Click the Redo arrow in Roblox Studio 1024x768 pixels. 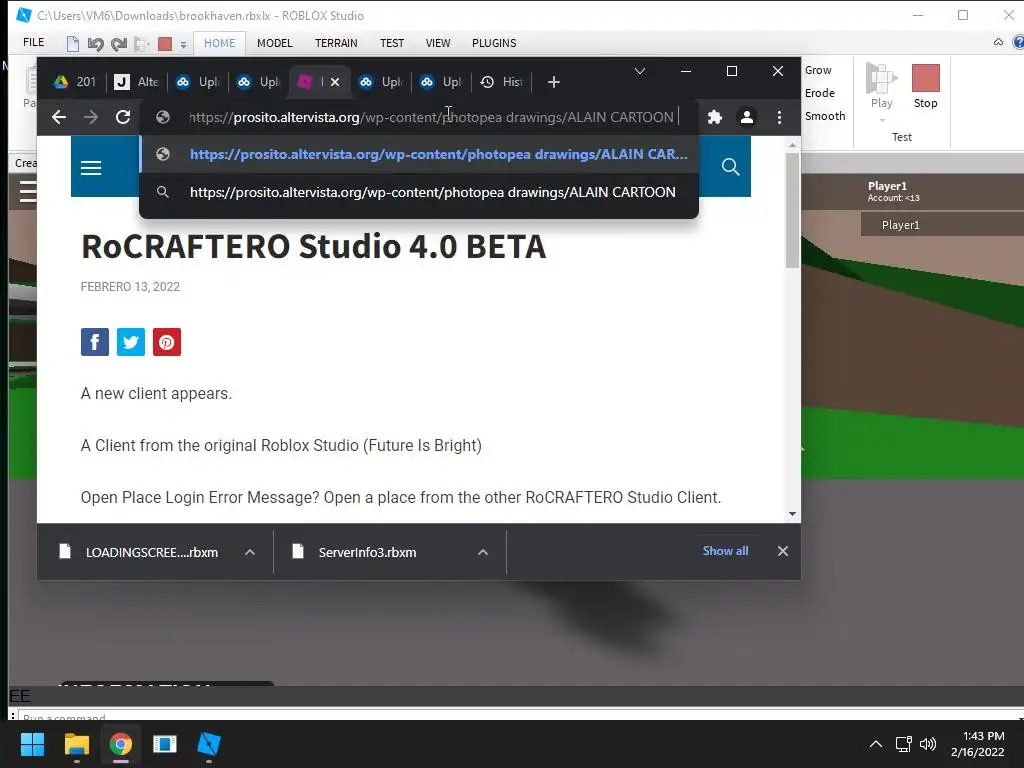pyautogui.click(x=118, y=44)
